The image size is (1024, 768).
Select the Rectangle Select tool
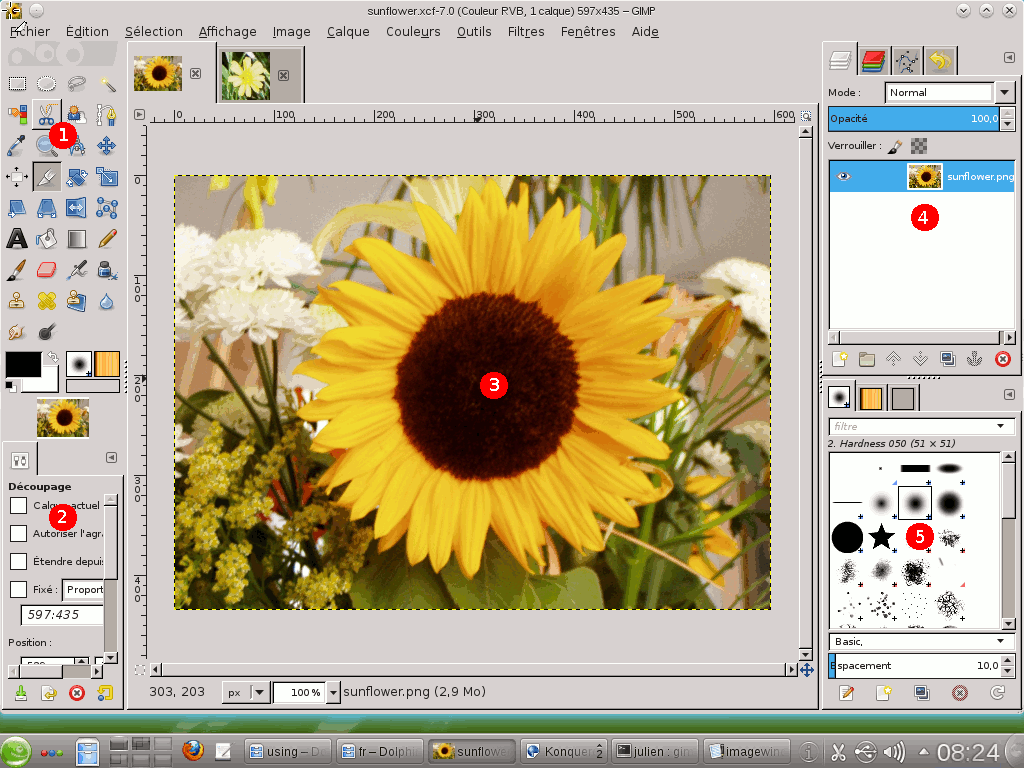tap(17, 84)
